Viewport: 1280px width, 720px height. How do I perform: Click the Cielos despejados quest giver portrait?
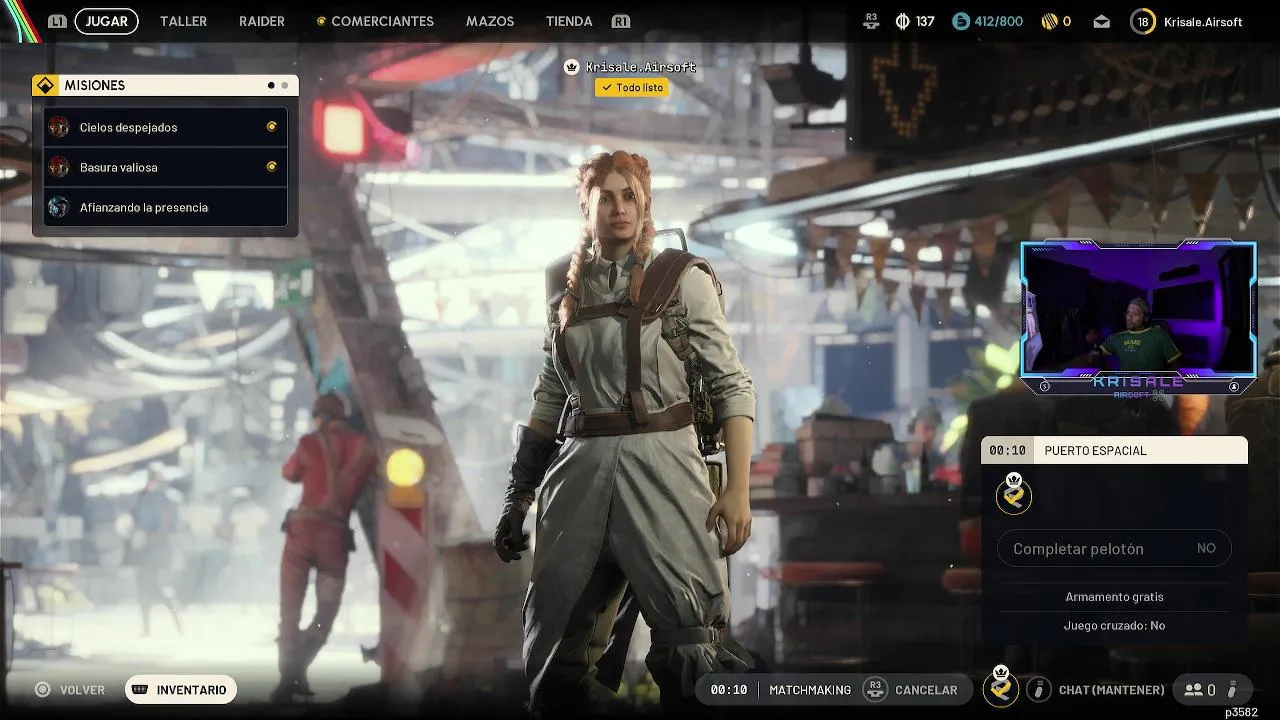59,127
